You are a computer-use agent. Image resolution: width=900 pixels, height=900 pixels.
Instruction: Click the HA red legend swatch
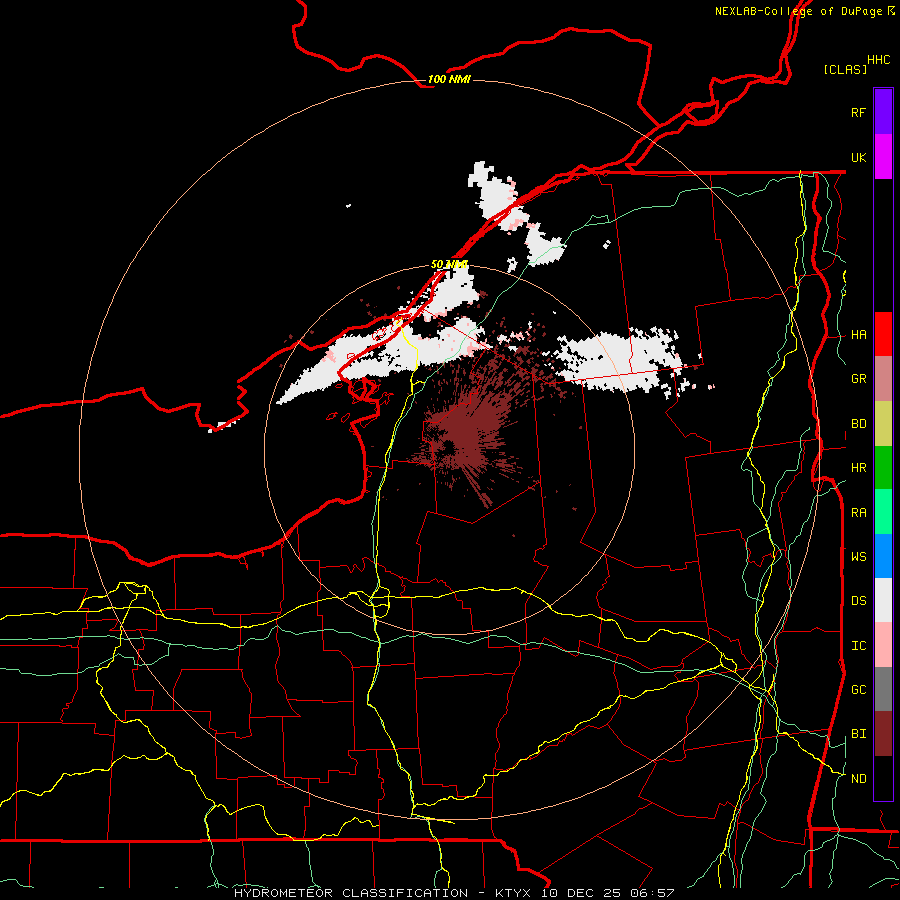tap(883, 334)
